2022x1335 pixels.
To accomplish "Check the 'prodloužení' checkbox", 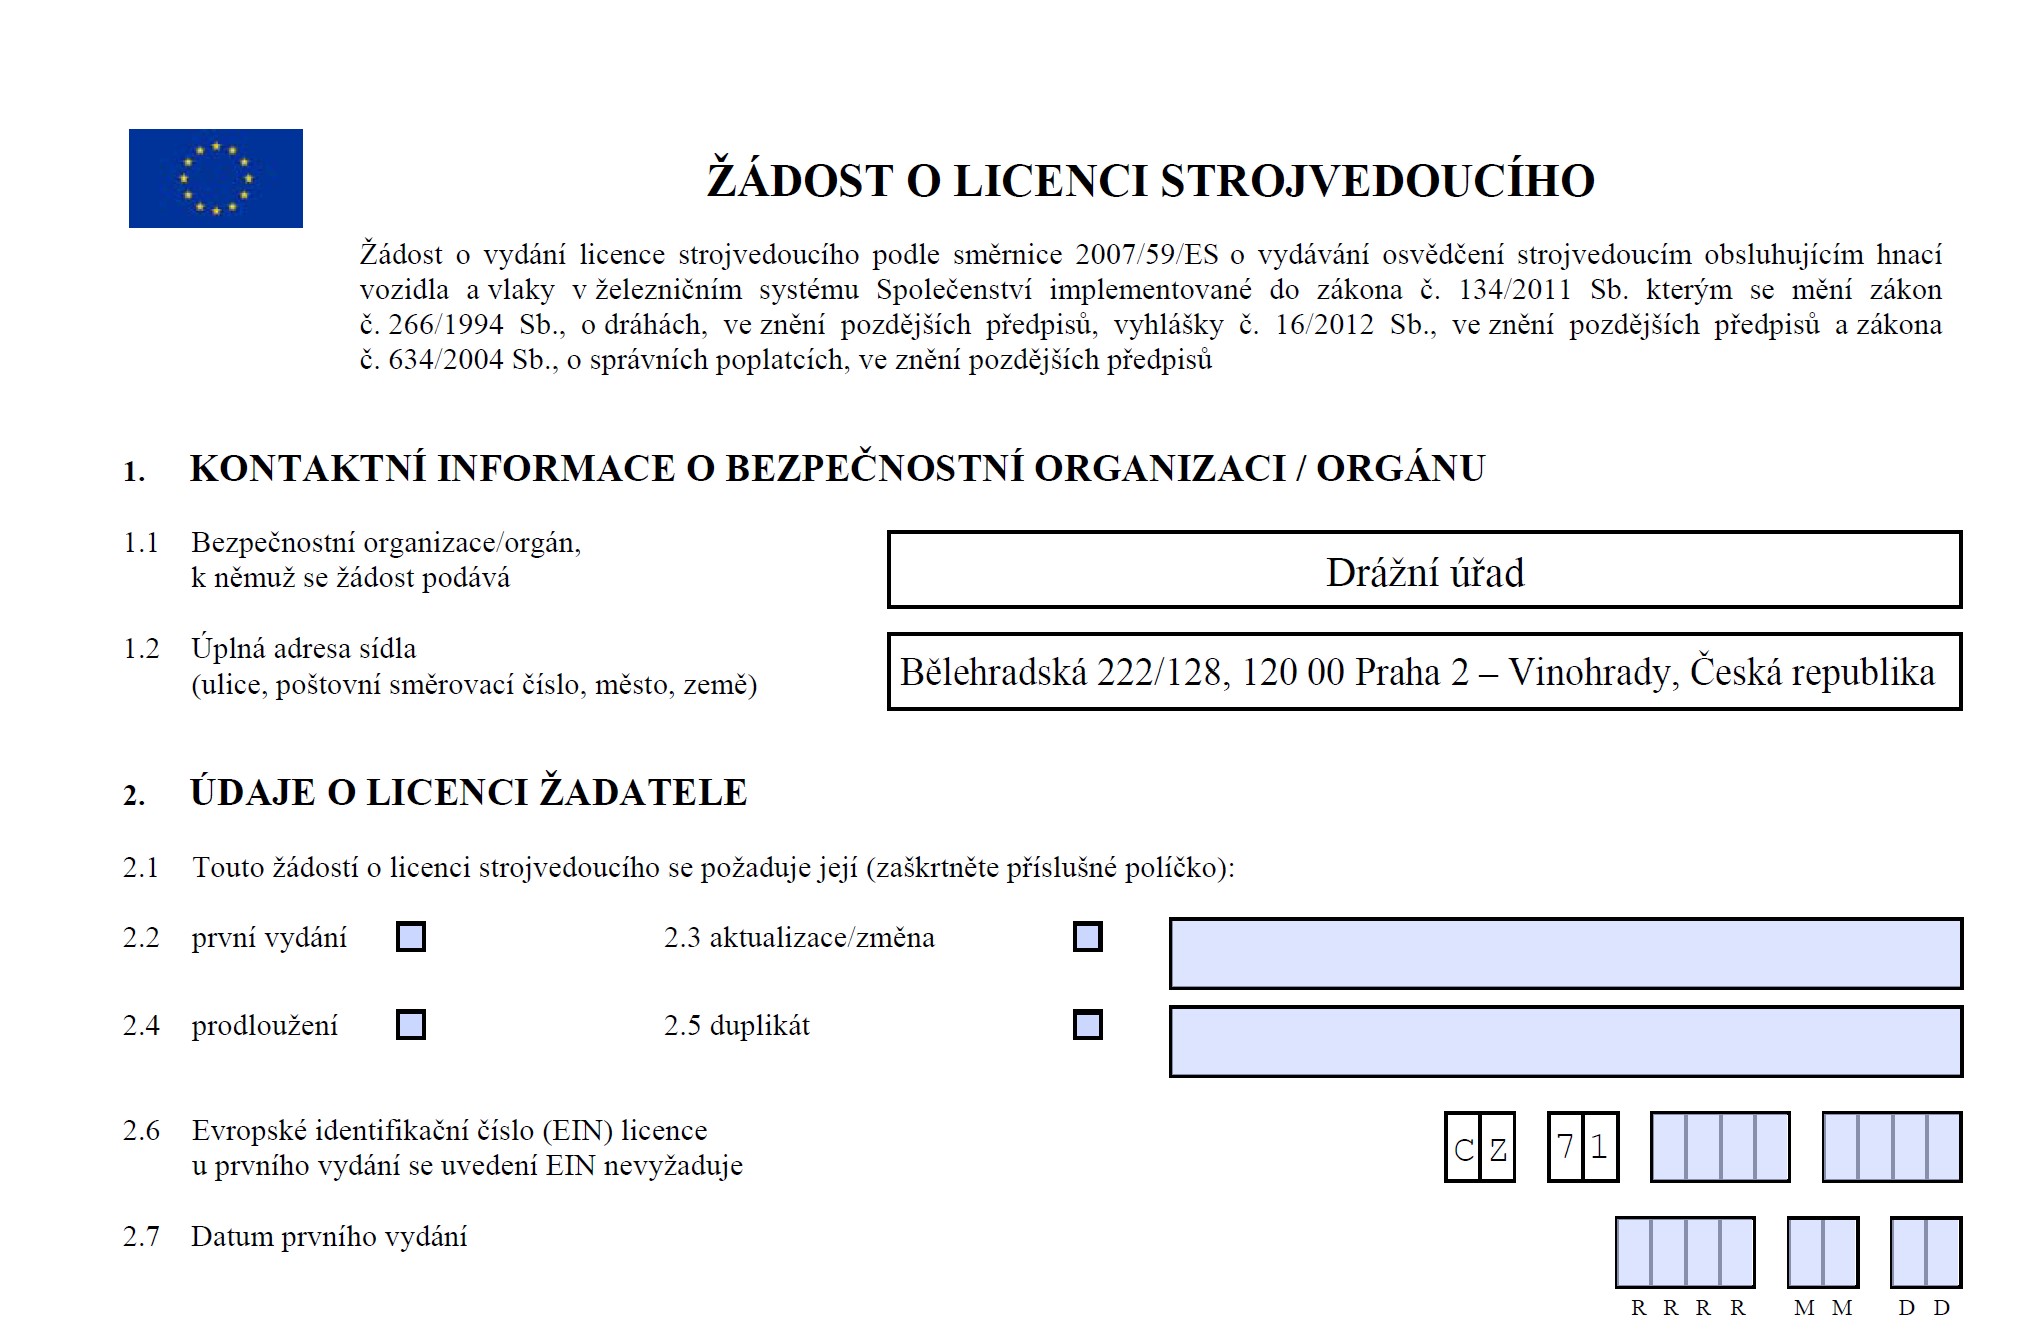I will (x=411, y=1025).
